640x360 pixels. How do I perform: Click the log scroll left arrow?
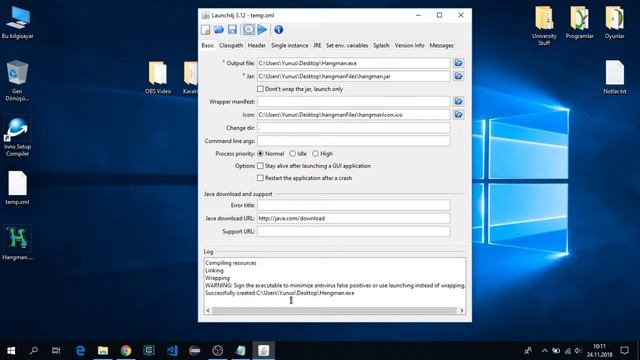point(208,311)
